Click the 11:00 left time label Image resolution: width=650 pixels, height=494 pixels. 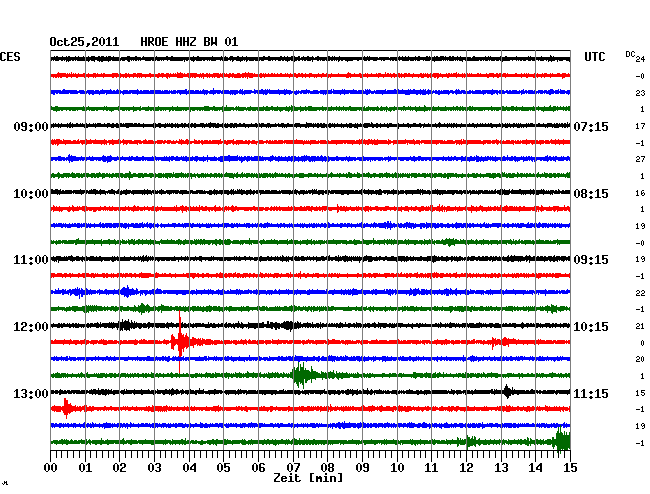(x=31, y=260)
